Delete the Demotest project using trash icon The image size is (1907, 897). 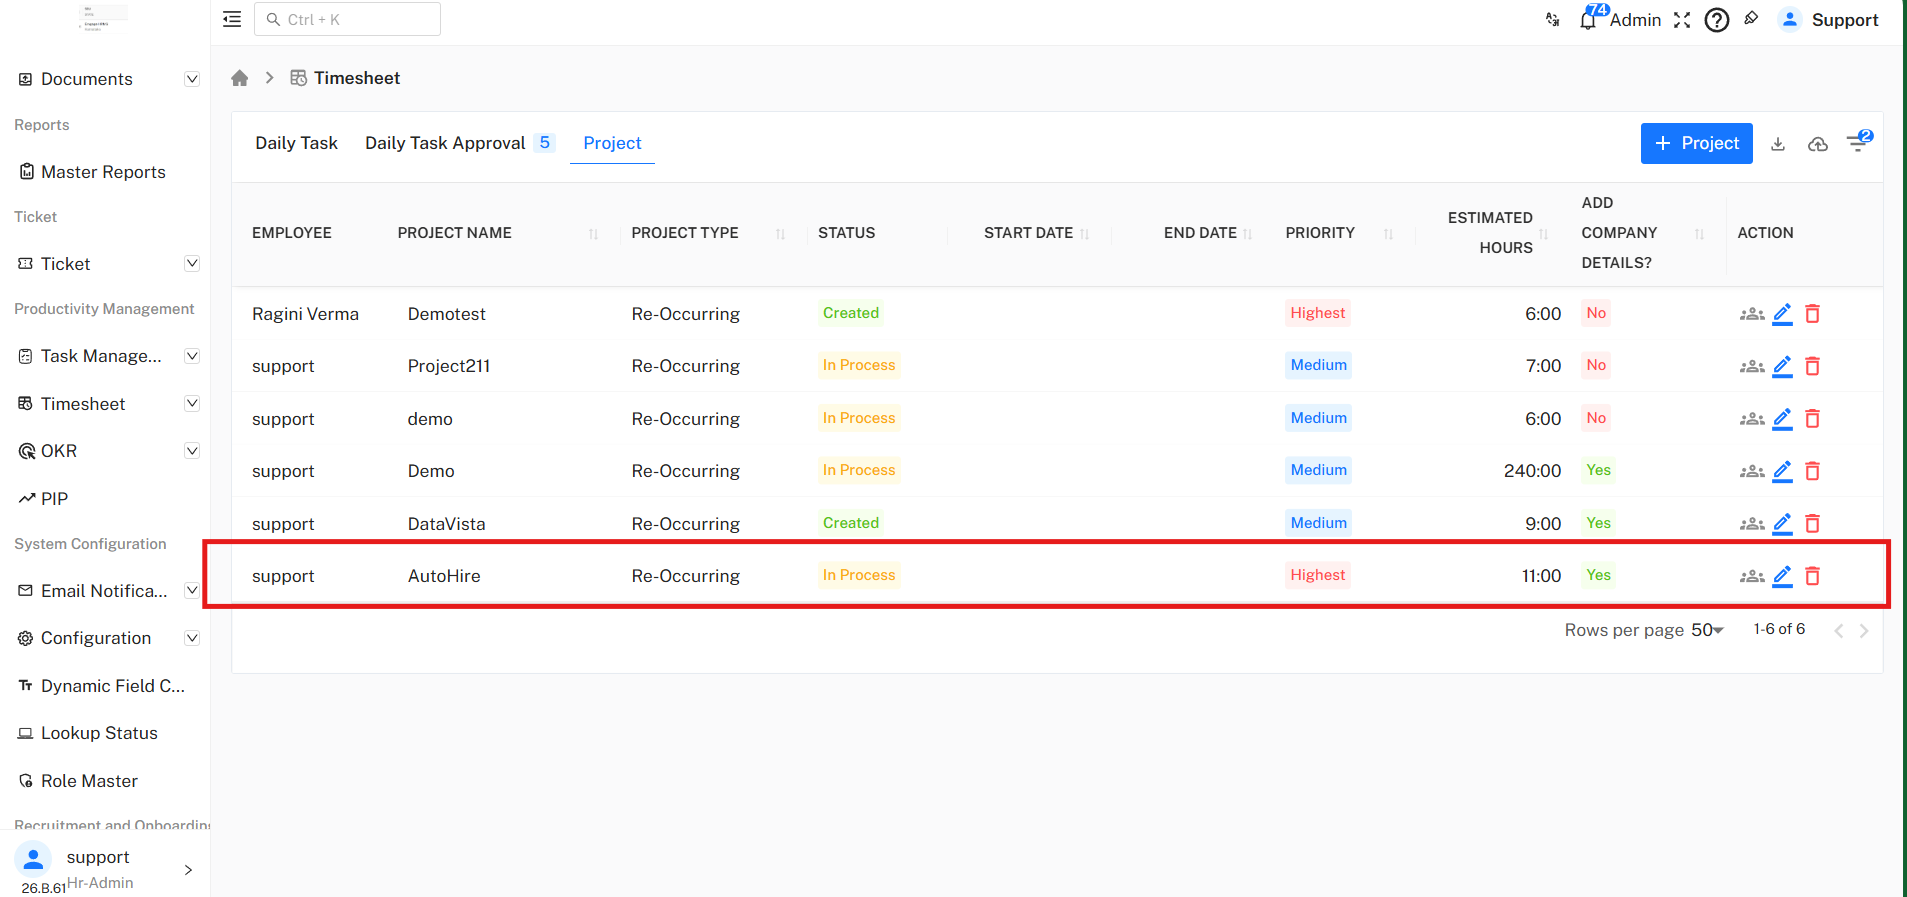(x=1812, y=314)
